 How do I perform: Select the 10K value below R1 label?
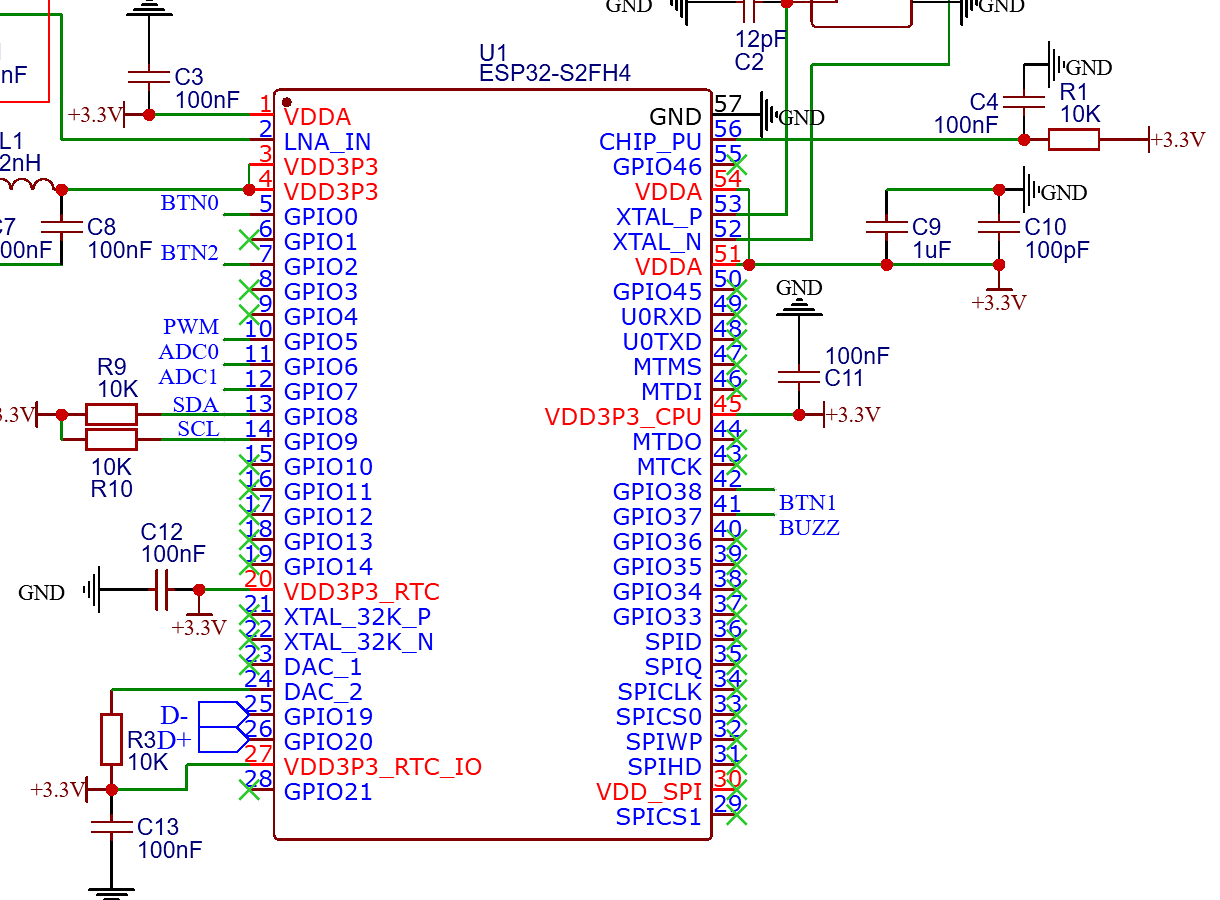point(1080,114)
